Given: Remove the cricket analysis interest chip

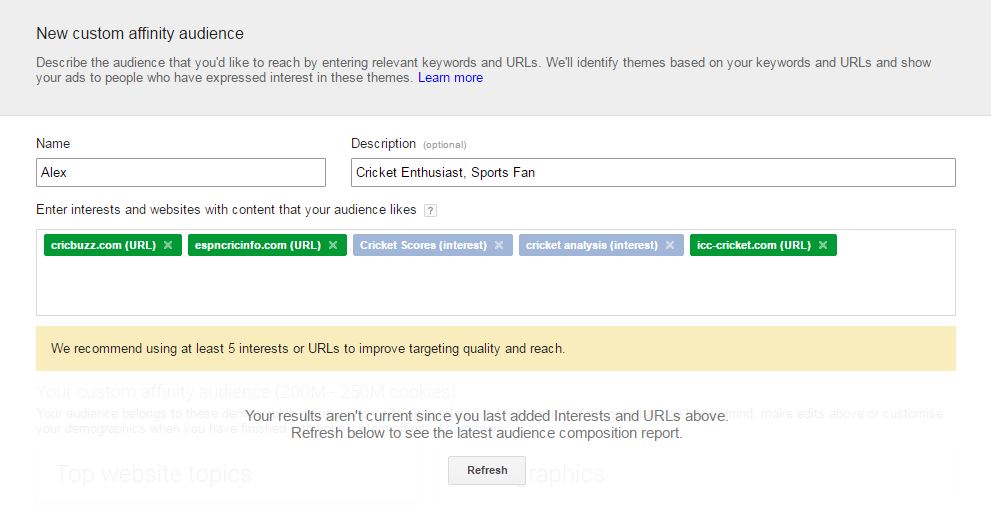Looking at the screenshot, I should (670, 245).
